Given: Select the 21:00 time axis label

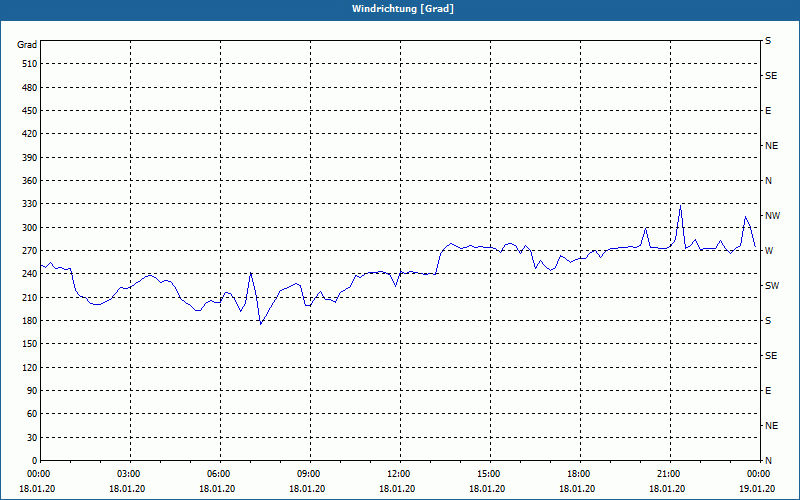Looking at the screenshot, I should [x=669, y=474].
